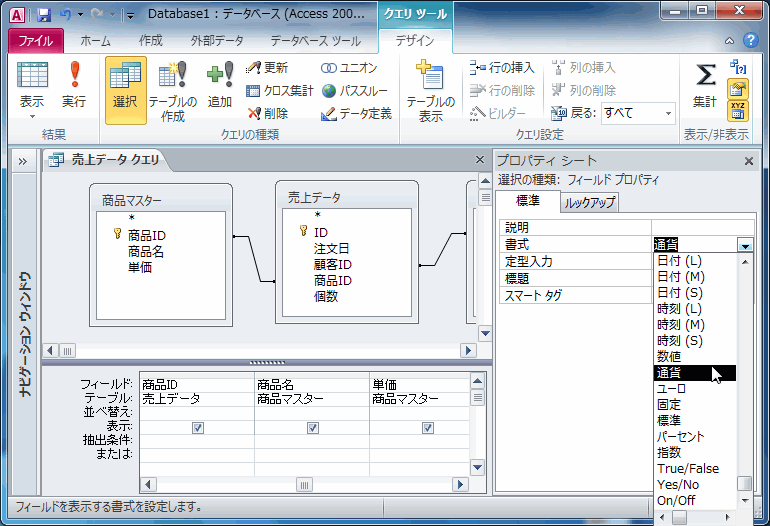Select 日付 (L) in format list
The height and width of the screenshot is (526, 770).
point(695,260)
